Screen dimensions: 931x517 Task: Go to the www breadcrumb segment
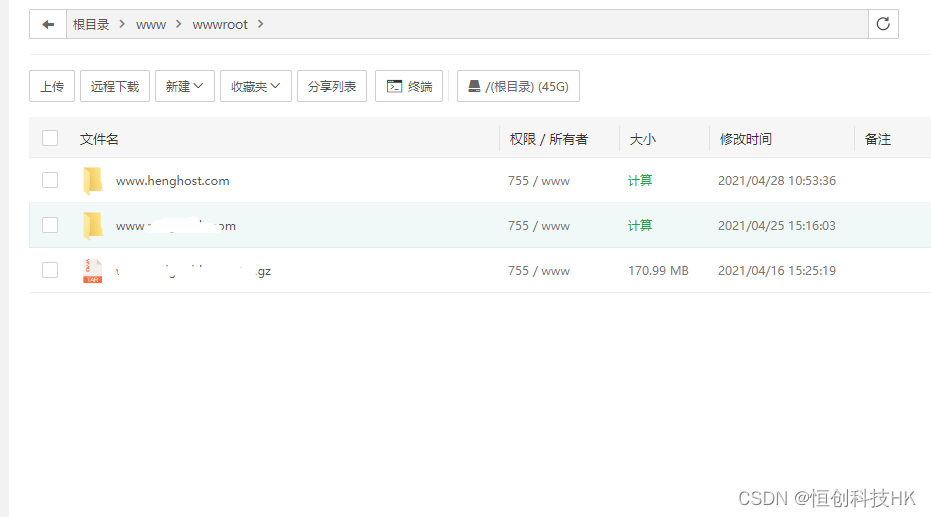pos(151,24)
